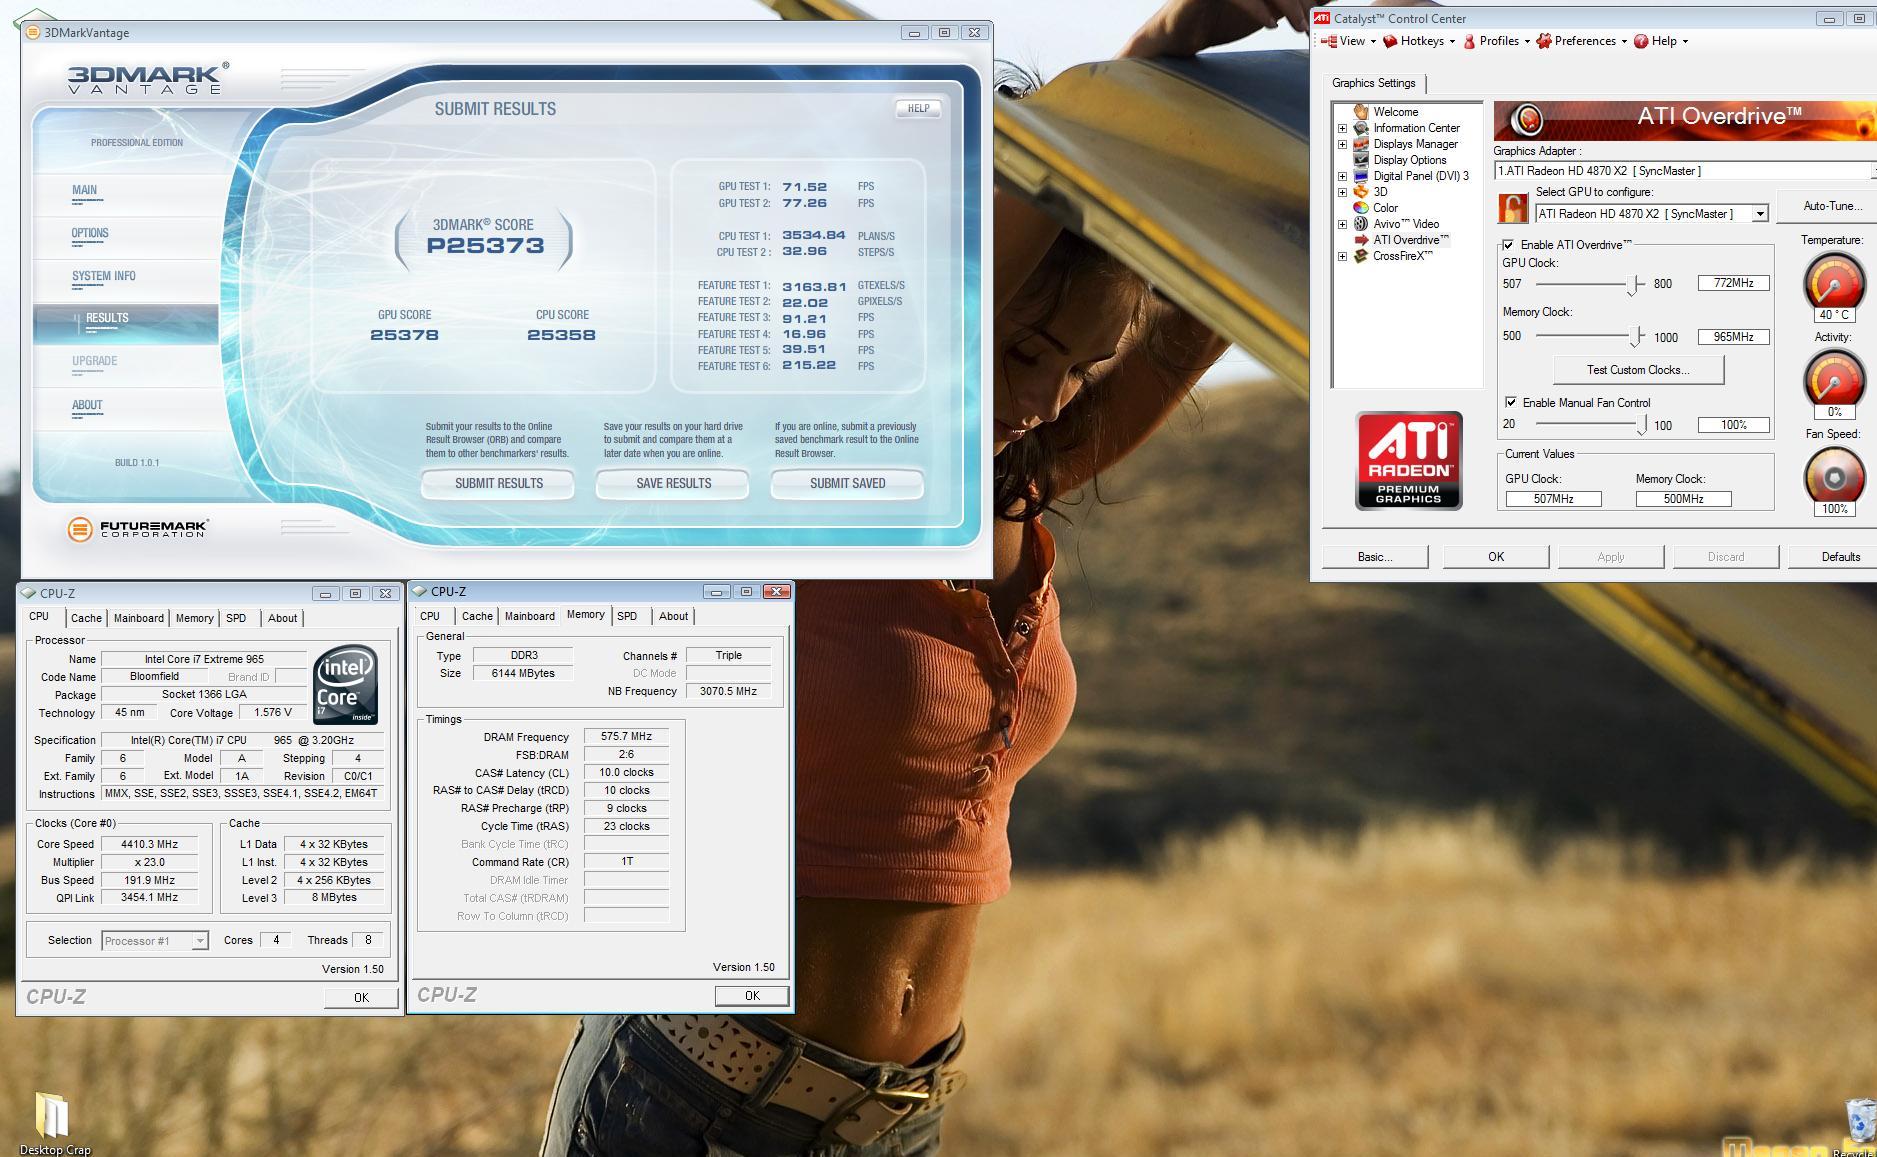Switch to SPD tab in right CPU-Z

pos(627,616)
